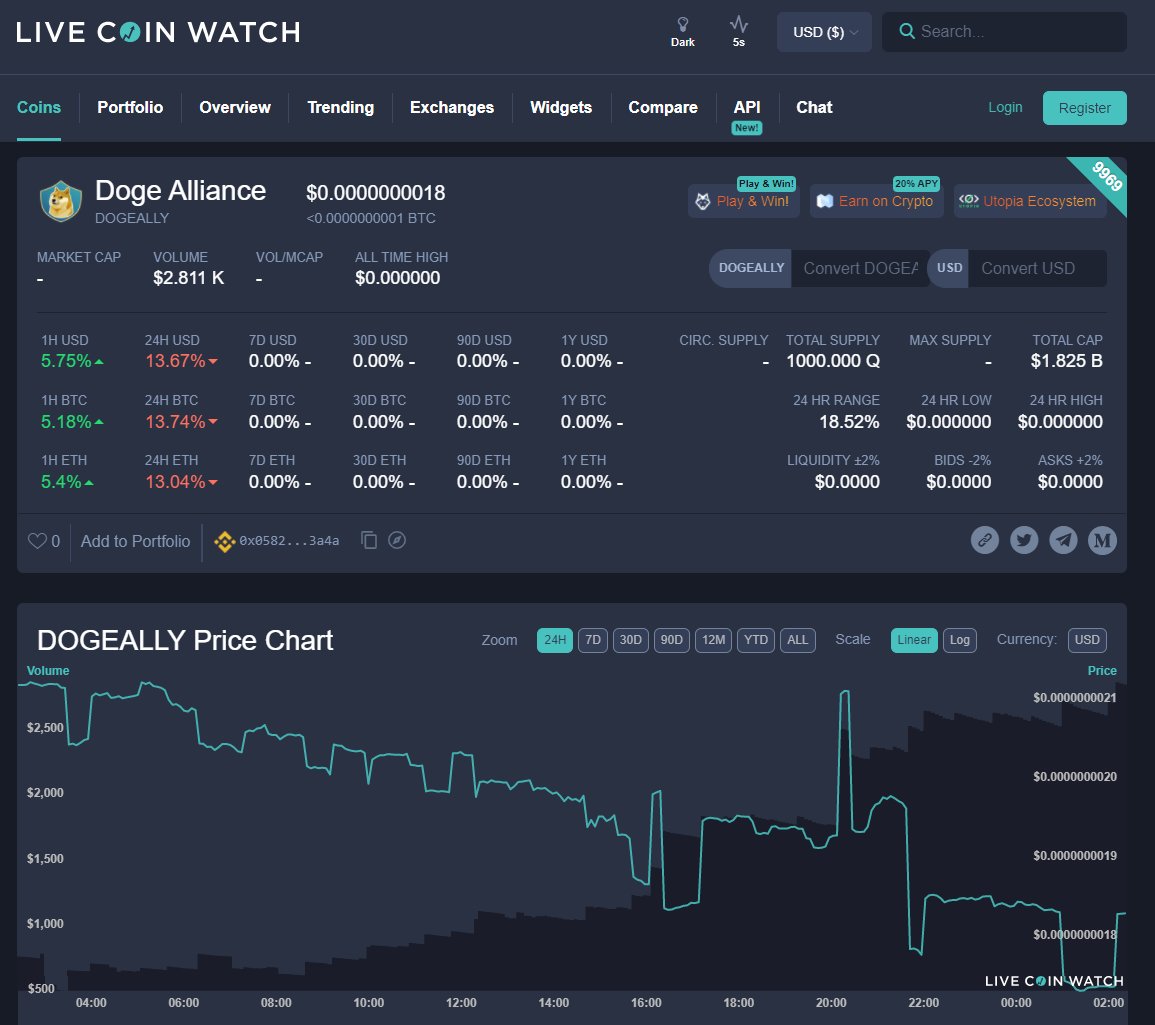The width and height of the screenshot is (1155, 1025).
Task: Click the Doge Alliance coin logo
Action: click(x=60, y=201)
